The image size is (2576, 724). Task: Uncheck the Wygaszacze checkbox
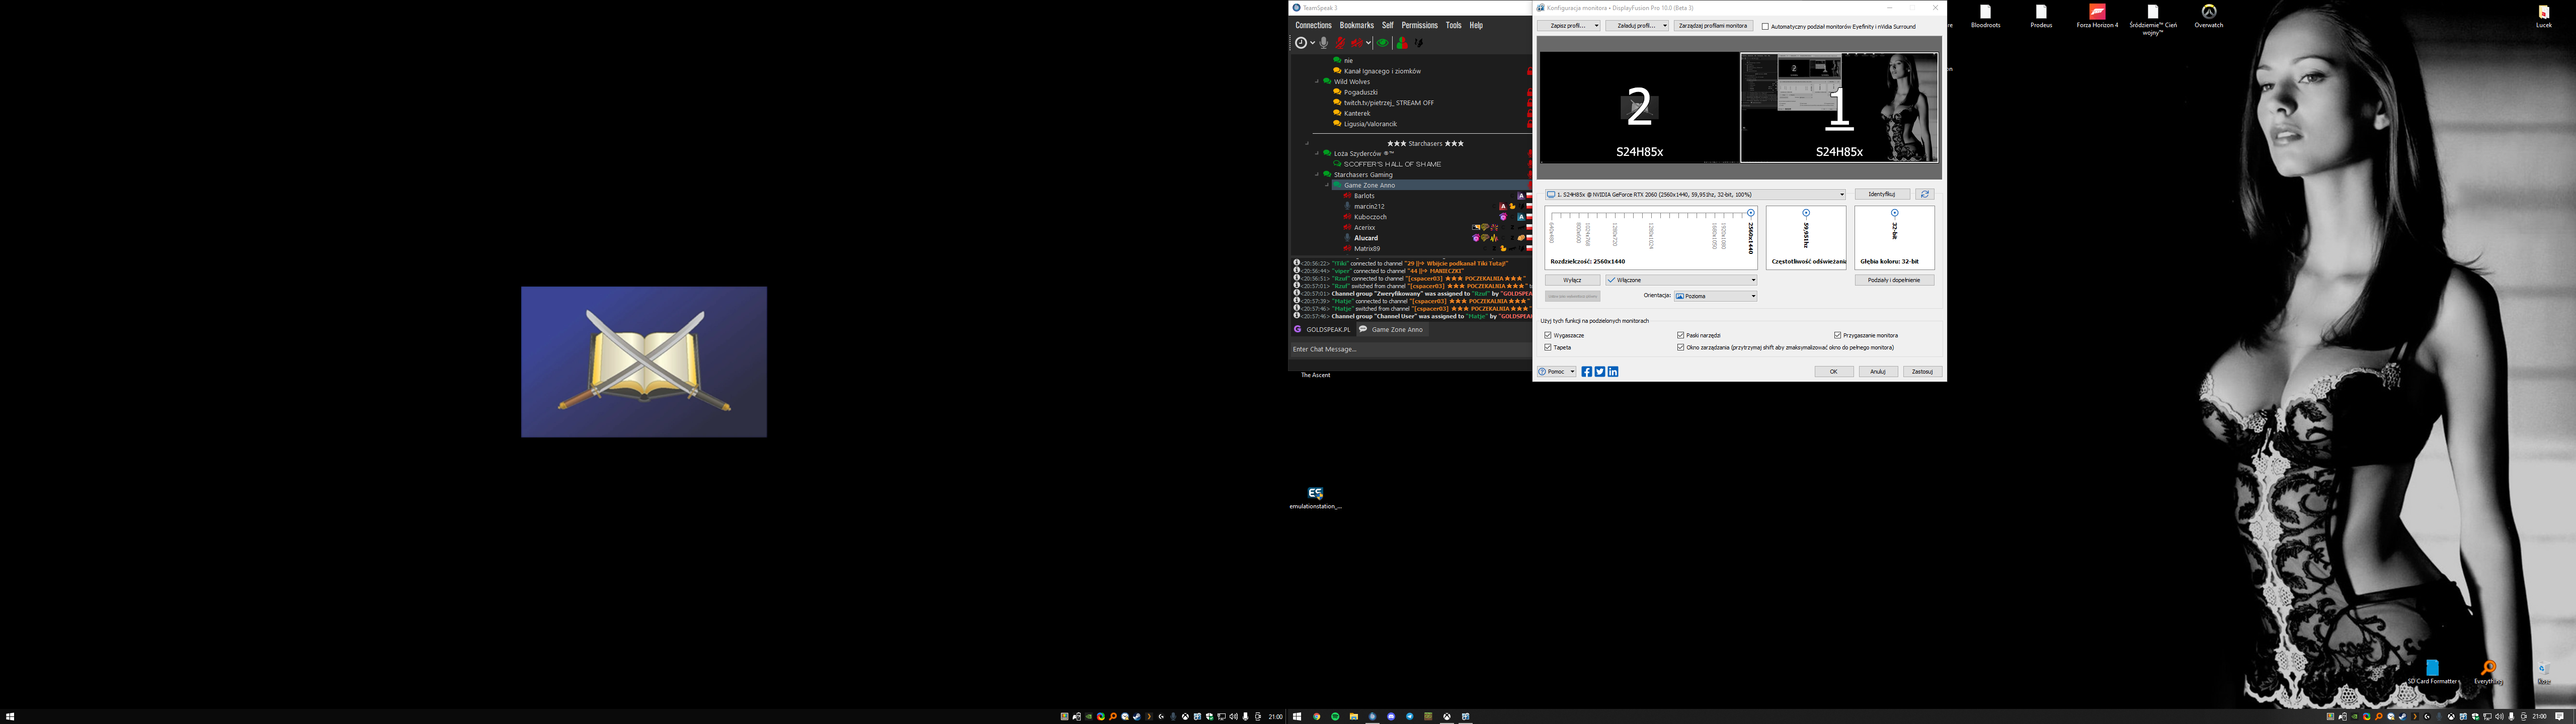(1548, 335)
